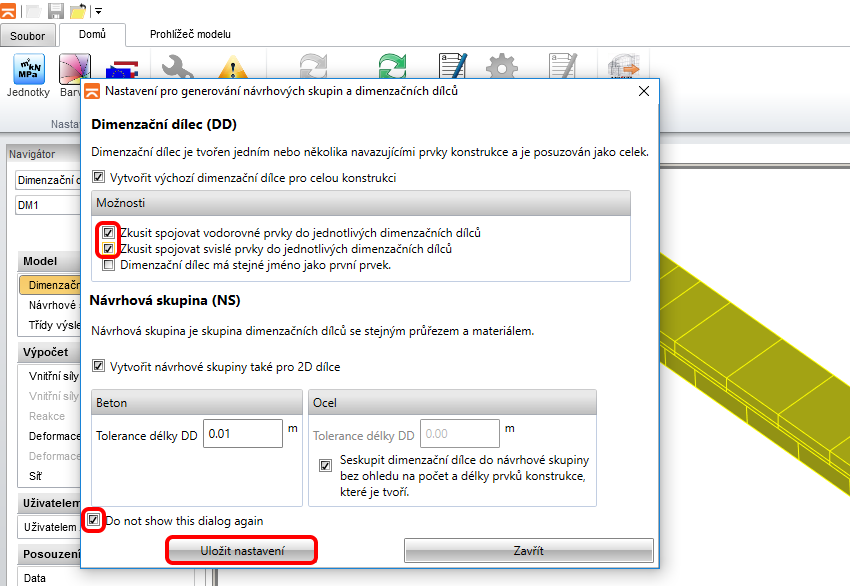
Task: Click the Možnosti section header
Action: 361,203
